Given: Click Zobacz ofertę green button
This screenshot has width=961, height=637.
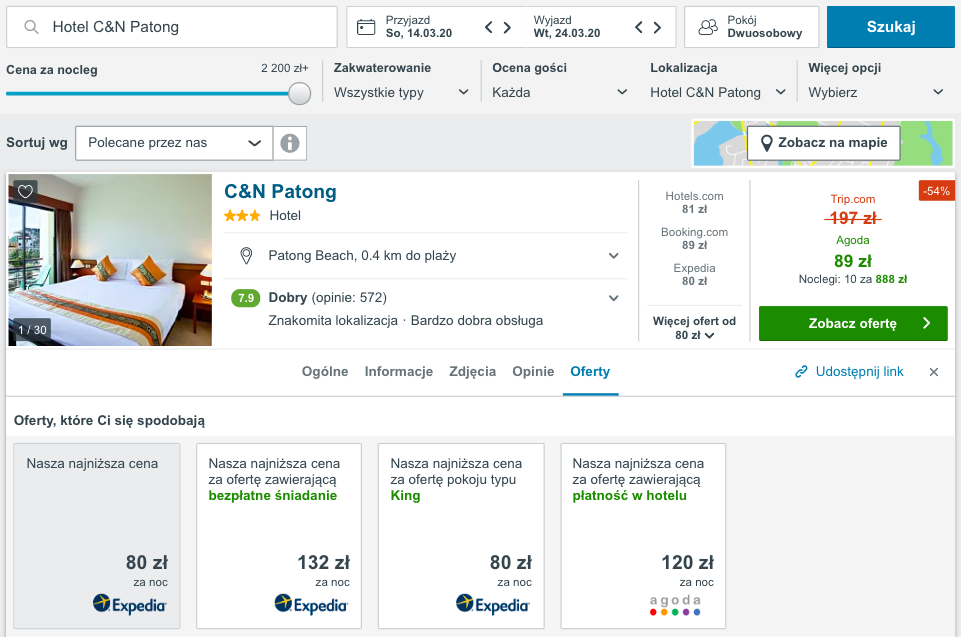Looking at the screenshot, I should click(x=853, y=323).
